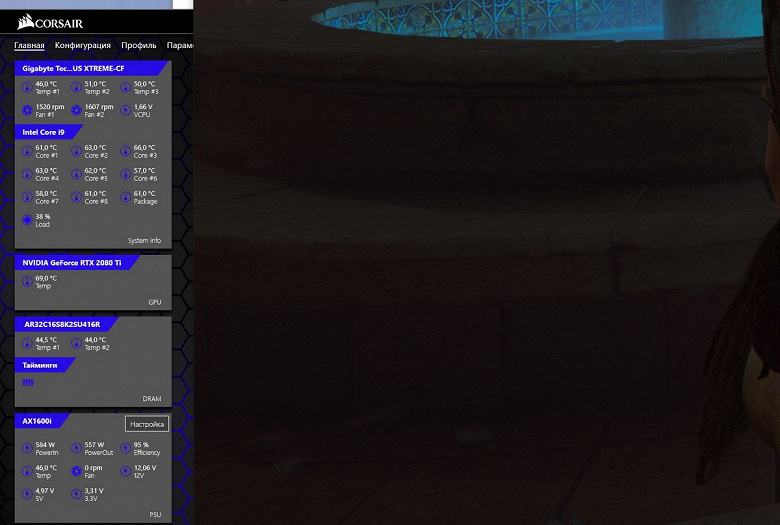The image size is (780, 525).
Task: Click the Core #1 temperature icon
Action: tap(27, 151)
